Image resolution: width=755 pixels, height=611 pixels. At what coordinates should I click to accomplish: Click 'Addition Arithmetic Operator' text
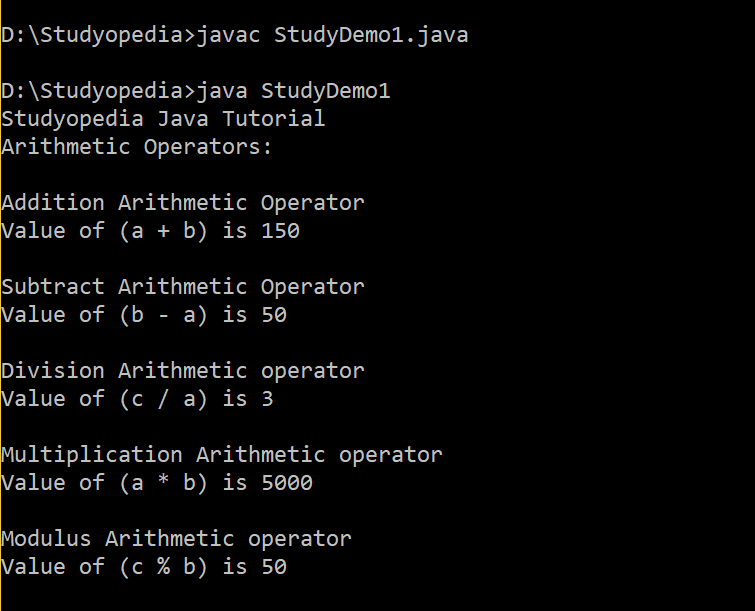point(183,203)
